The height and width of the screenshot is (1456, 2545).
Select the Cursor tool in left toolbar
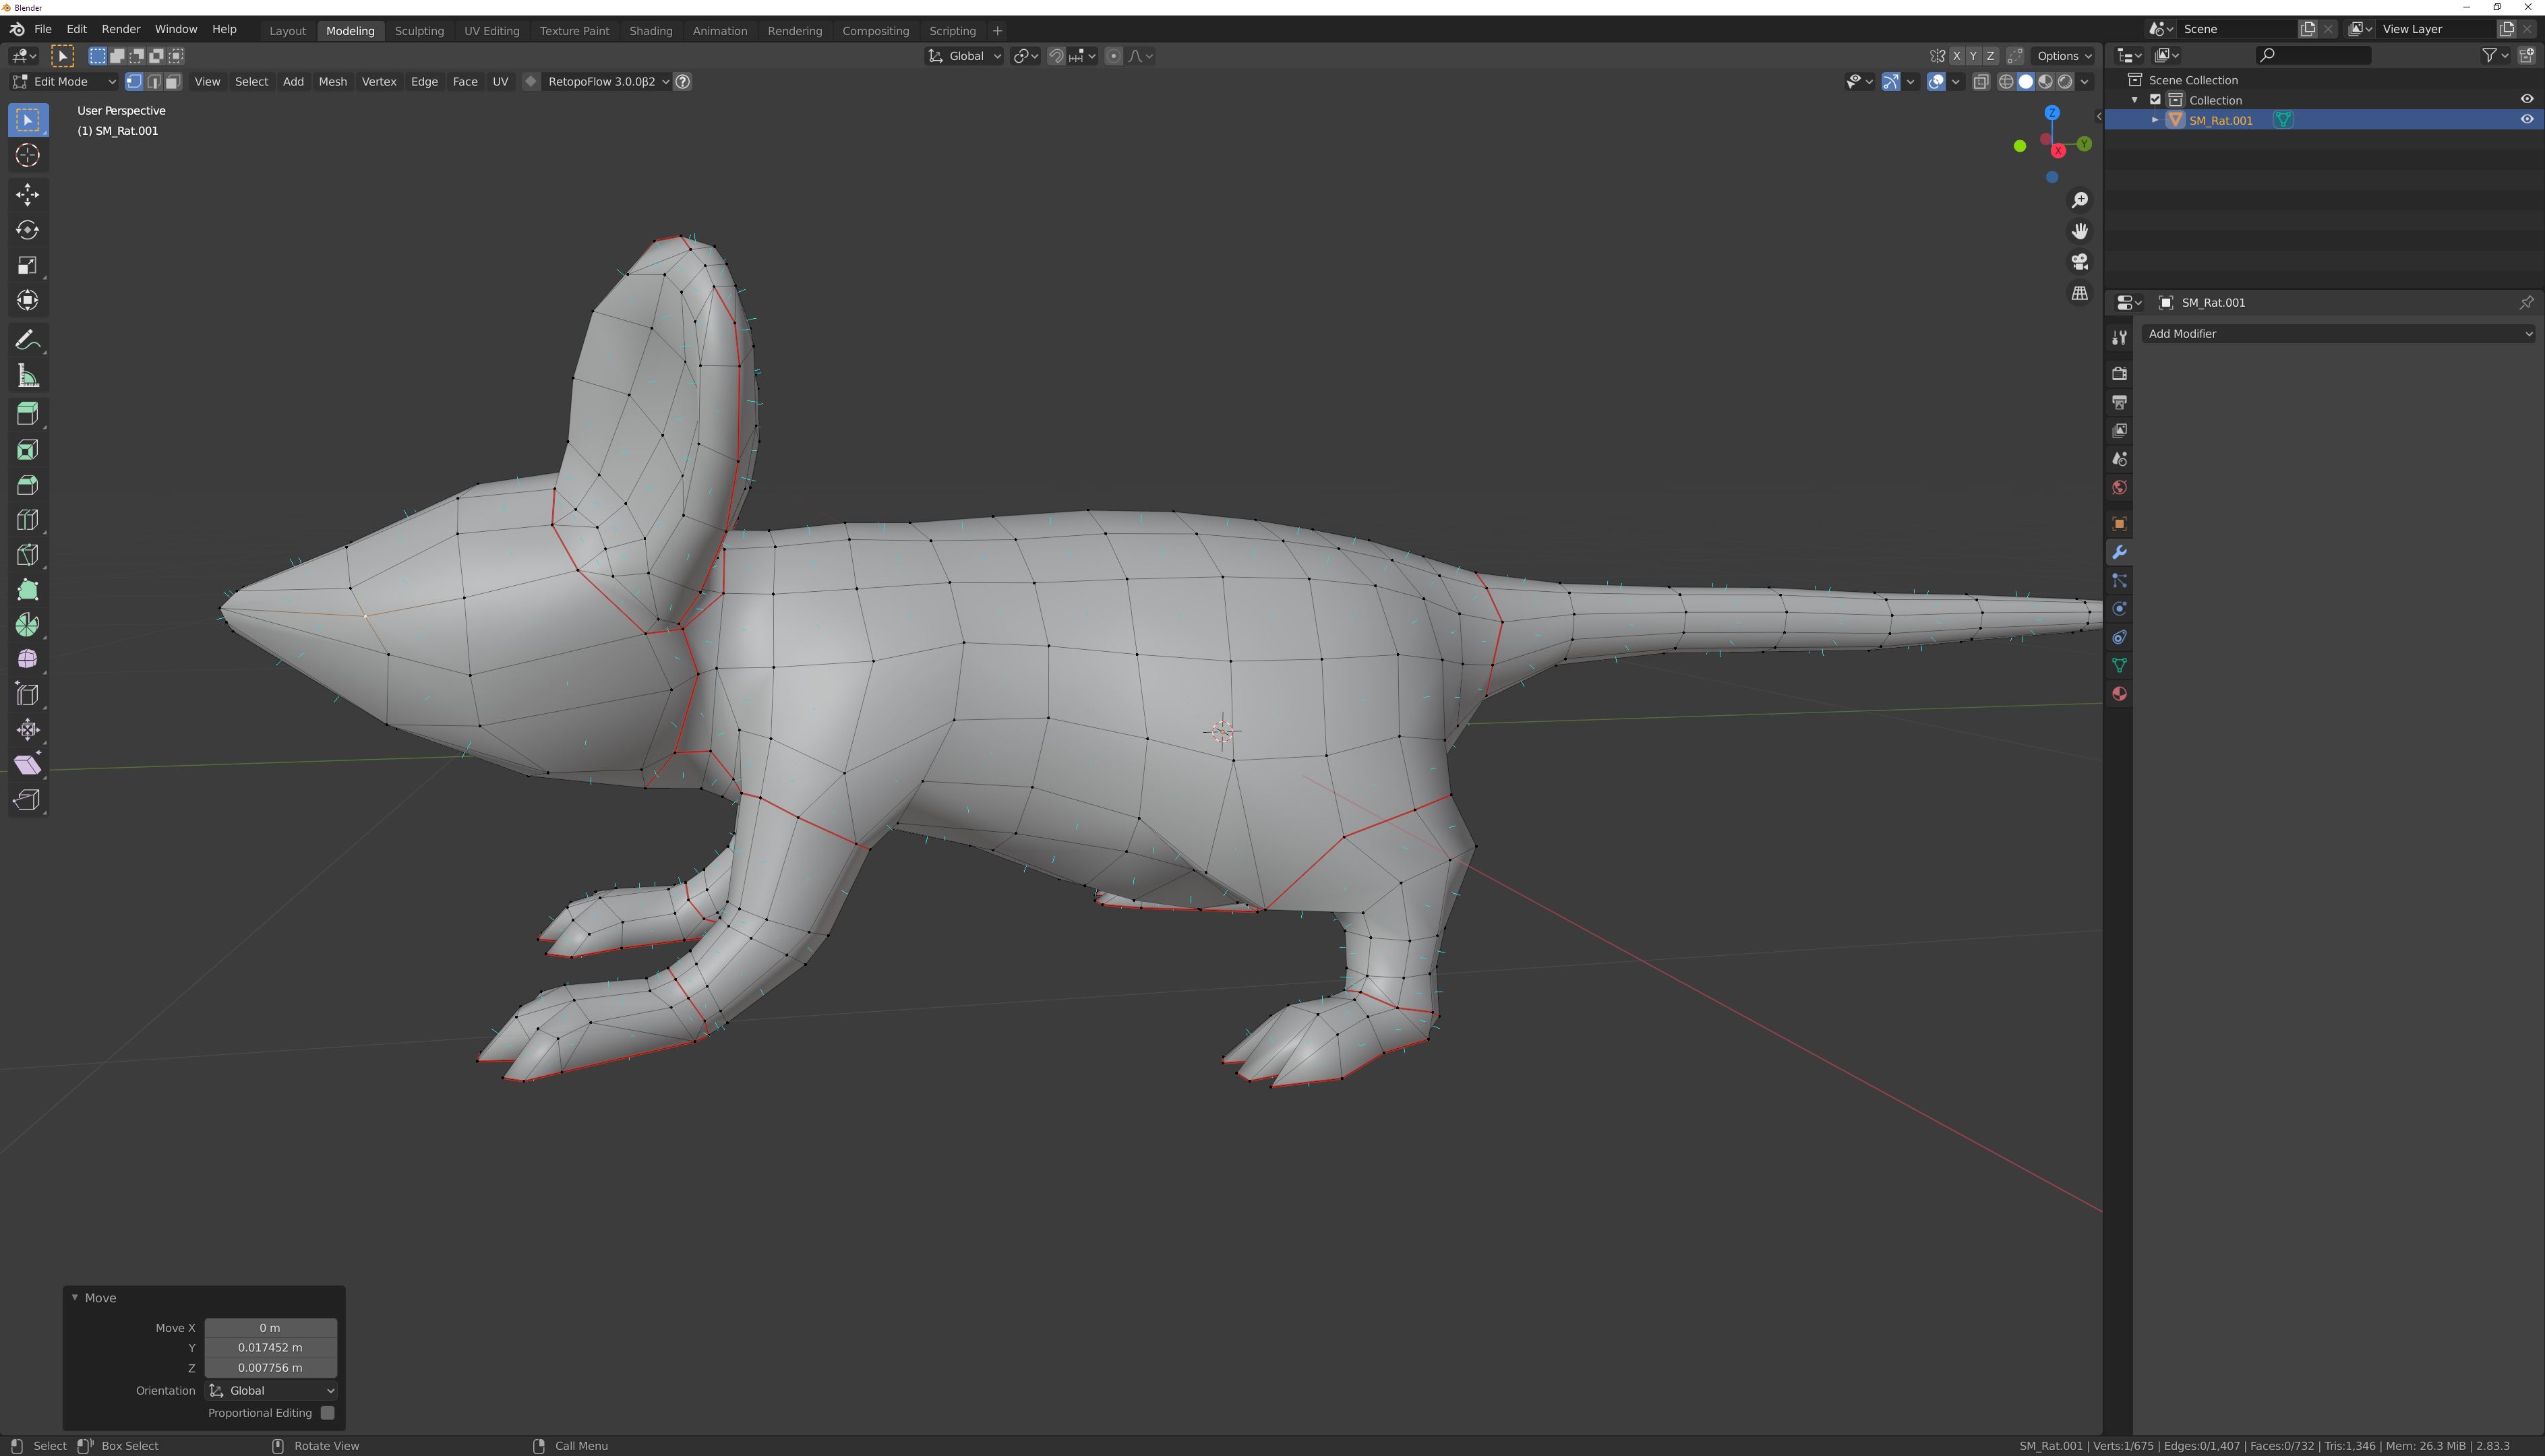tap(27, 155)
